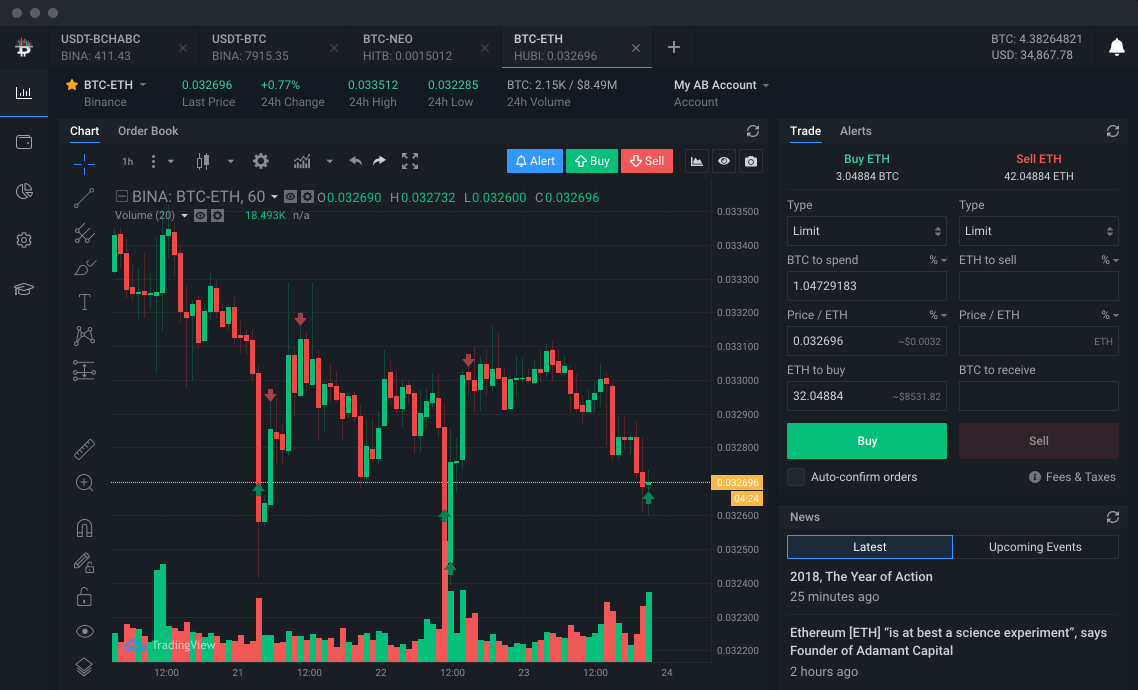
Task: Redo the chart action
Action: [380, 161]
